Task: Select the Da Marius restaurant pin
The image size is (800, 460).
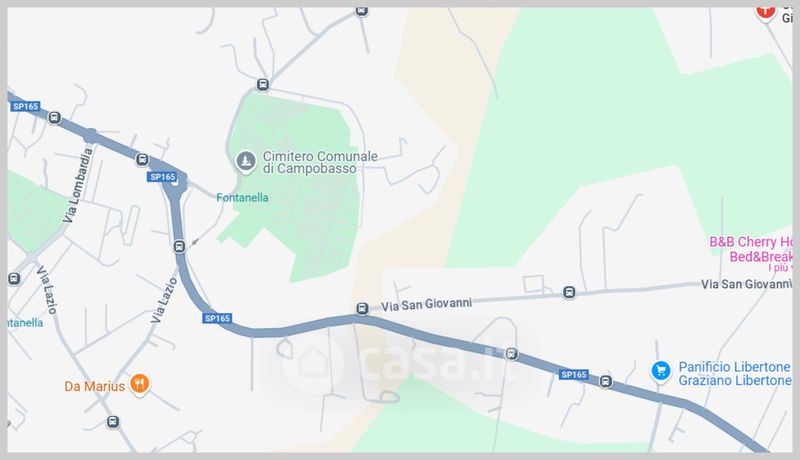Action: pyautogui.click(x=139, y=384)
